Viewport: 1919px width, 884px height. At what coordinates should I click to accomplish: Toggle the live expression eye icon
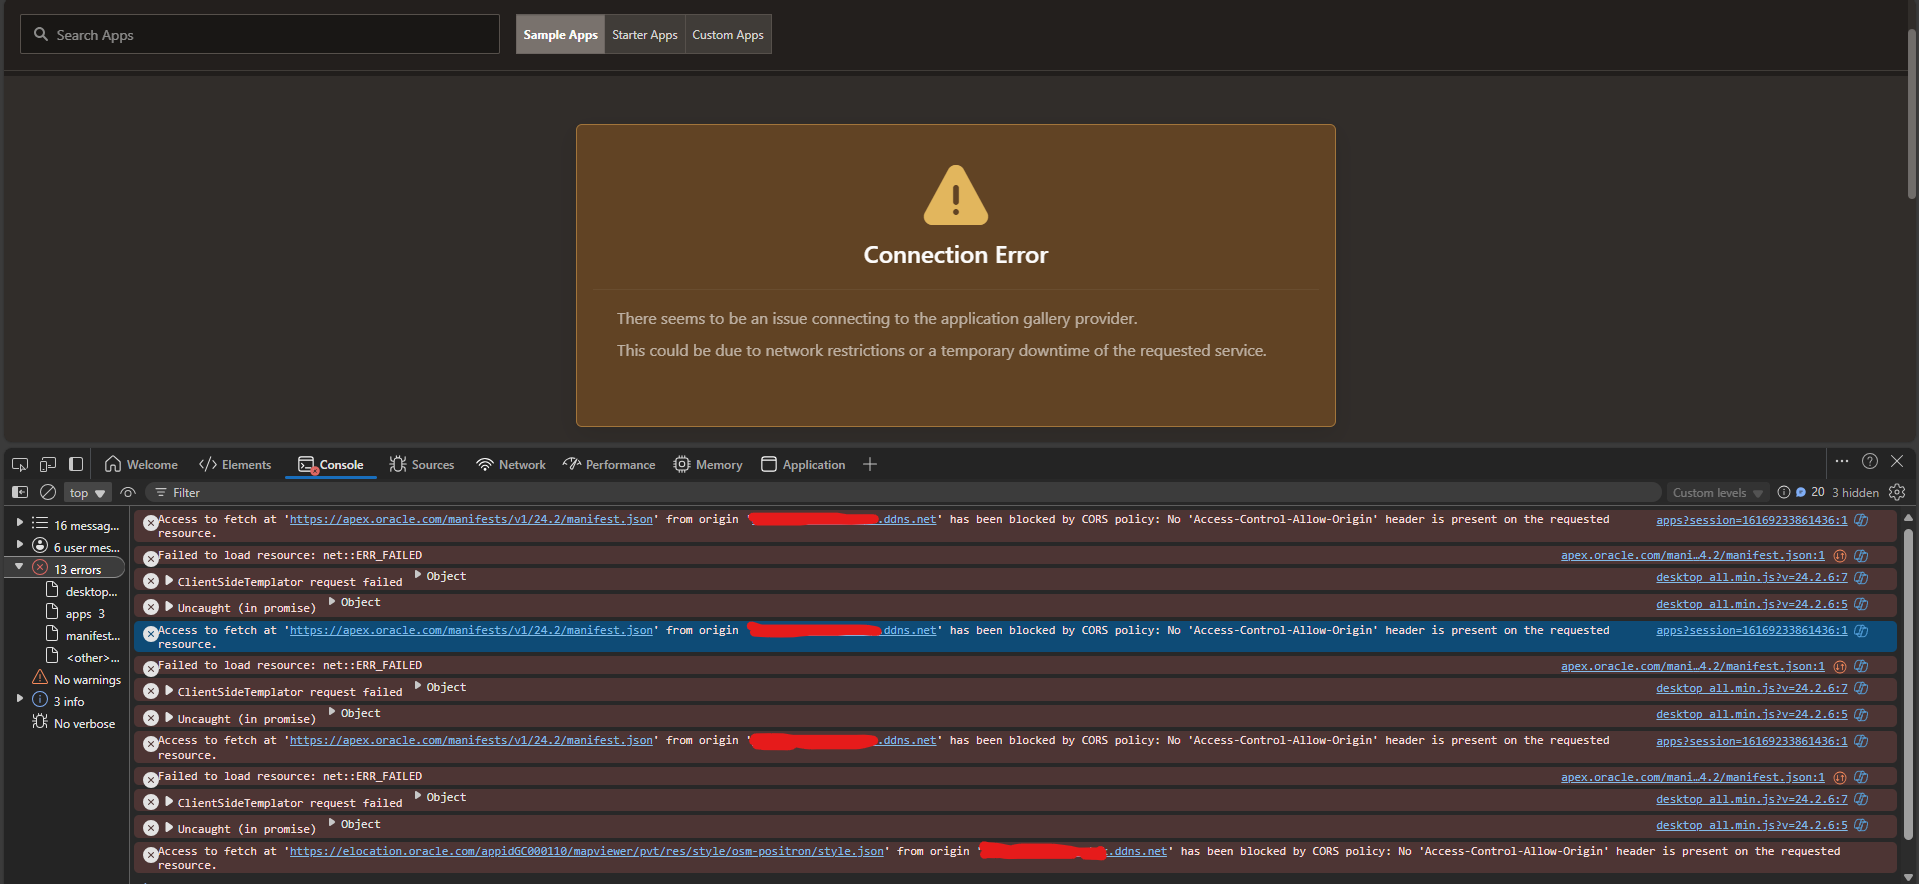128,492
